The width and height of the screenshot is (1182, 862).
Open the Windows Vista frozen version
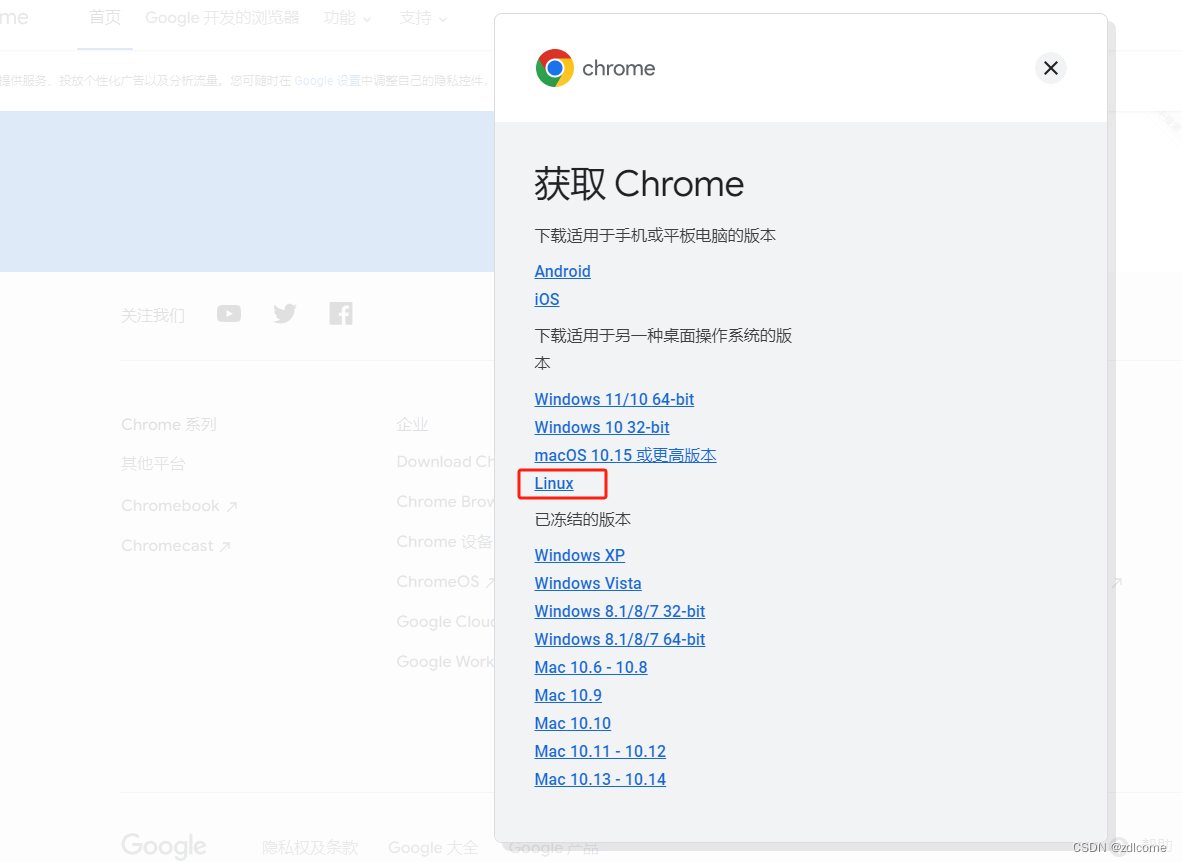(x=588, y=584)
